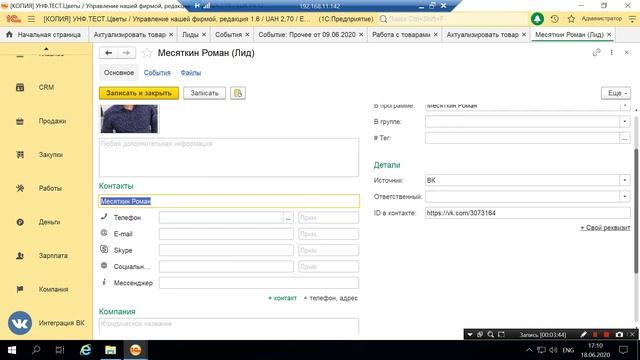Open File Explorer from taskbar
The image size is (640, 360).
[x=111, y=350]
